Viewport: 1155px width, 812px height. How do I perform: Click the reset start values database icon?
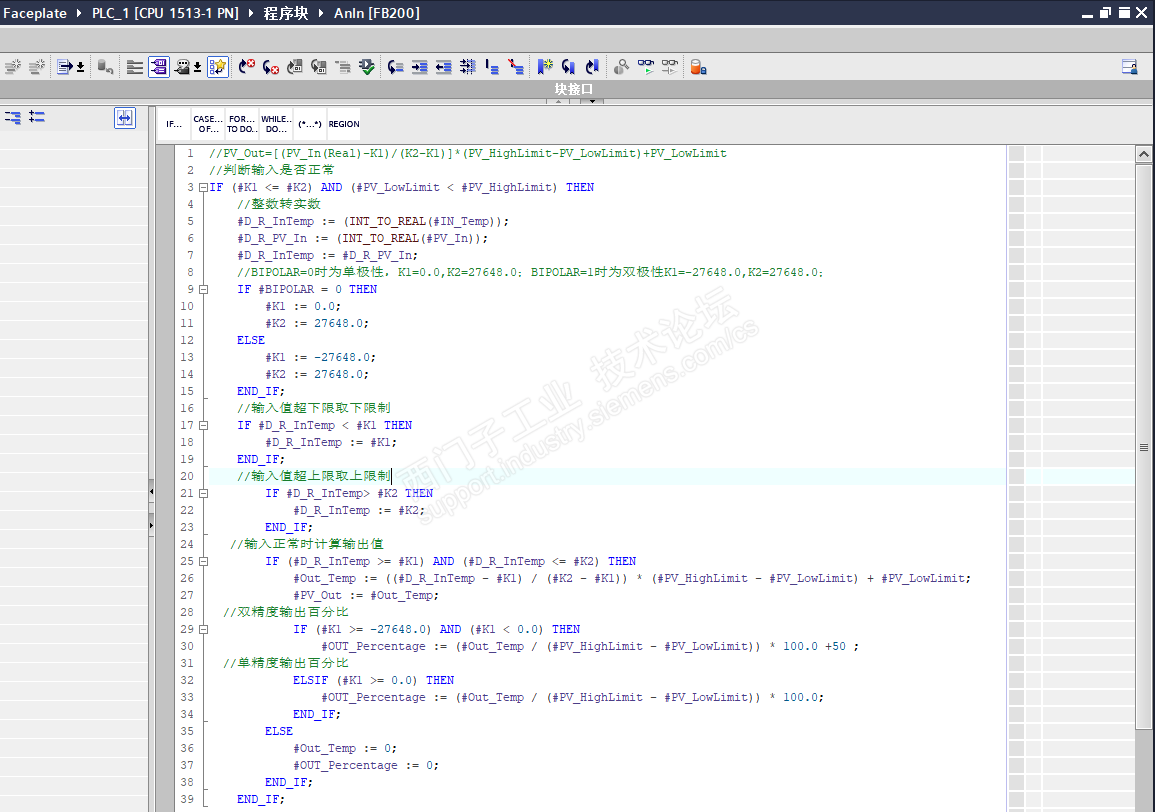click(x=105, y=67)
